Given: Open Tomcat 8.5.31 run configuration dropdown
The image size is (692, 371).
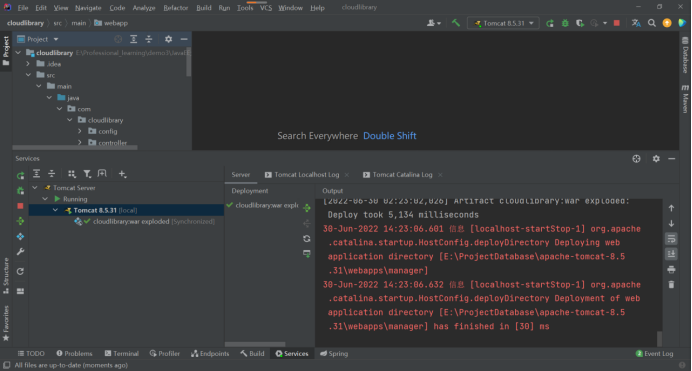Looking at the screenshot, I should [503, 23].
